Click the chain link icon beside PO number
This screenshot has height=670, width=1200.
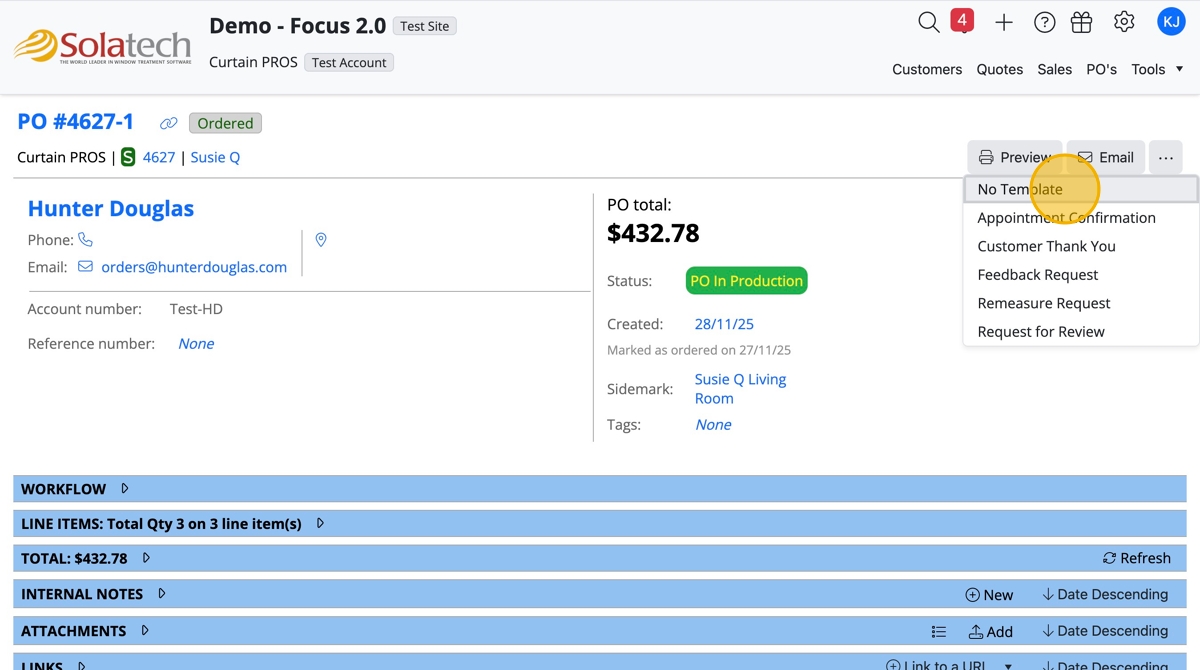point(169,124)
